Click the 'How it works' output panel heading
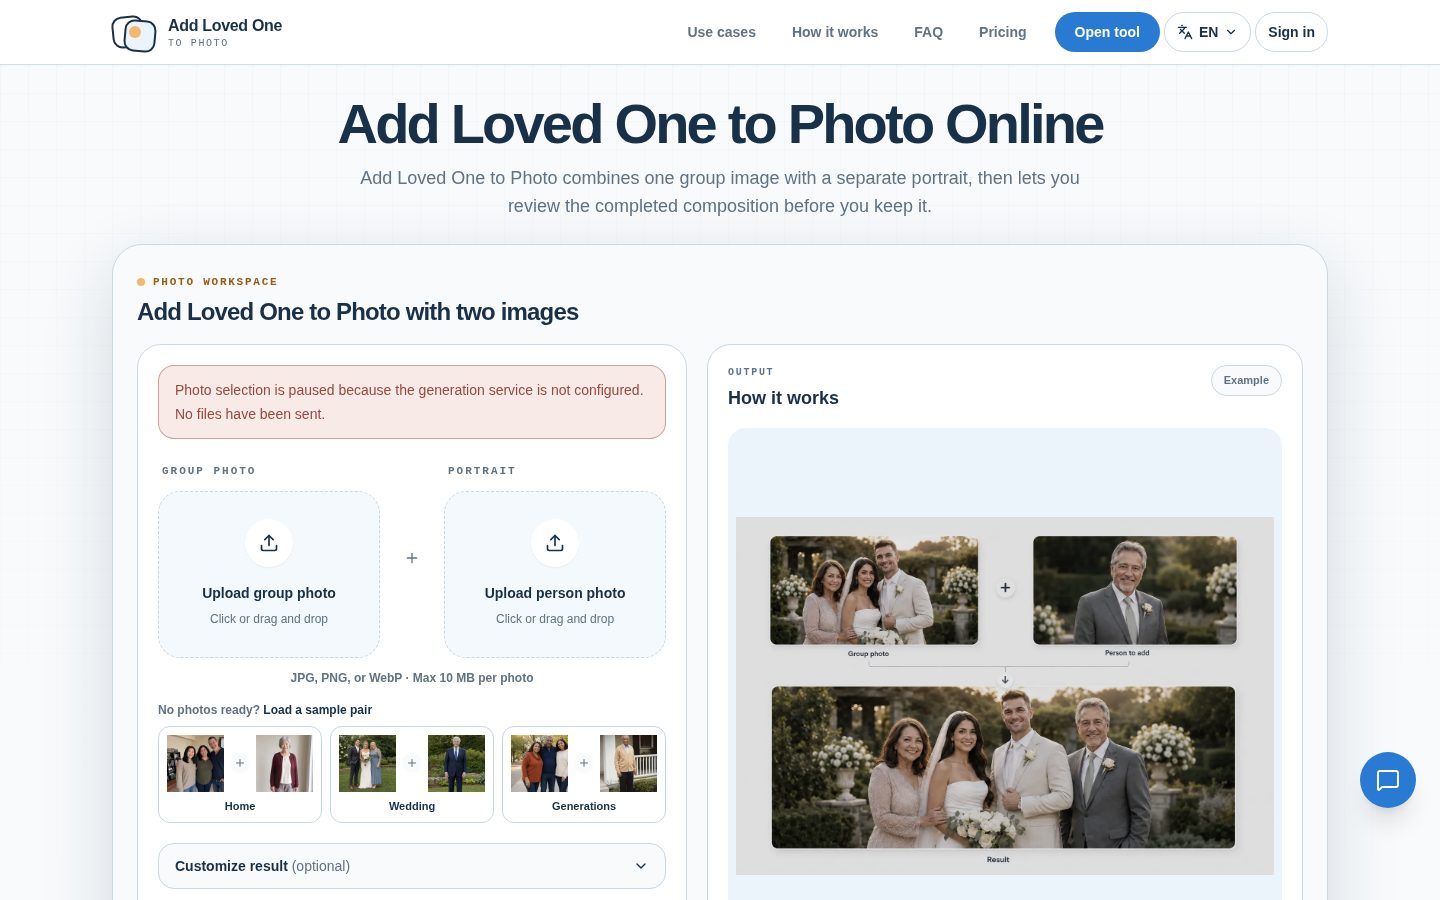 (x=783, y=398)
